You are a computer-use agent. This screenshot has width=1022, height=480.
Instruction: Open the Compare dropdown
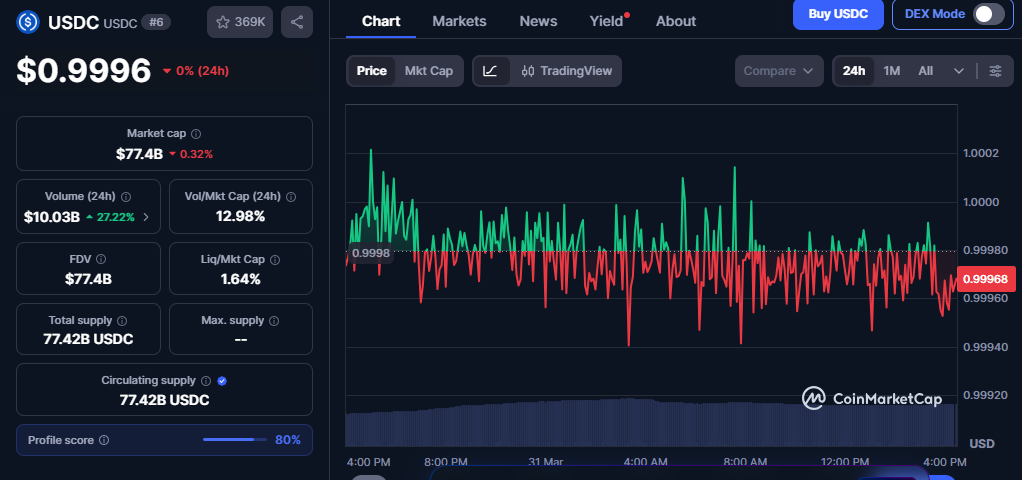coord(779,71)
